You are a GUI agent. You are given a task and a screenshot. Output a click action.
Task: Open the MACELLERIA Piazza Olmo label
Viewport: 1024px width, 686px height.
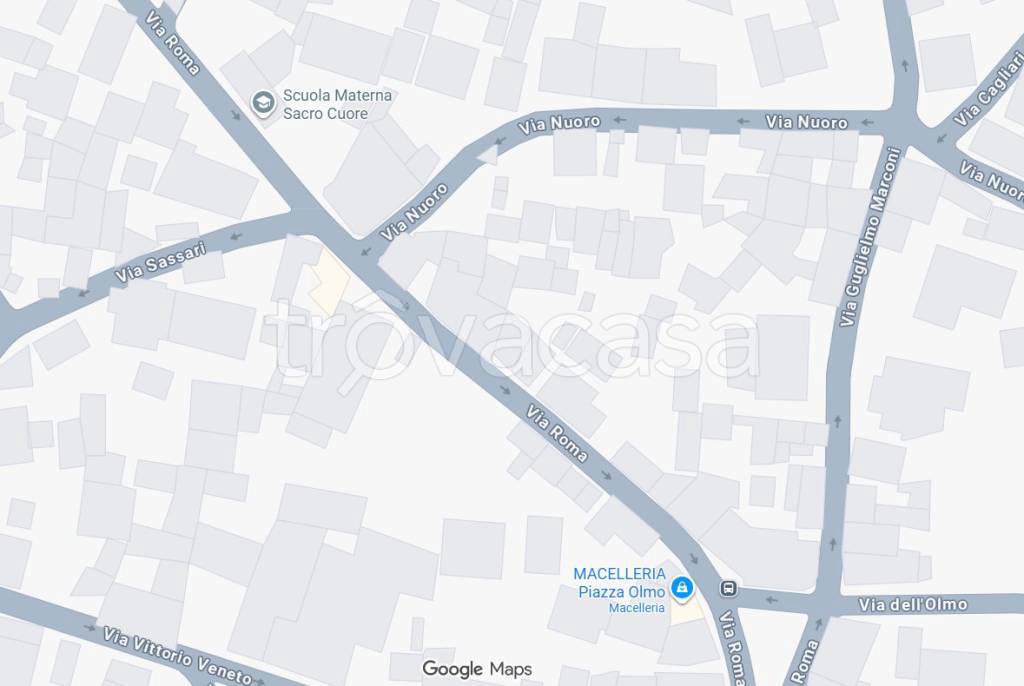click(619, 583)
